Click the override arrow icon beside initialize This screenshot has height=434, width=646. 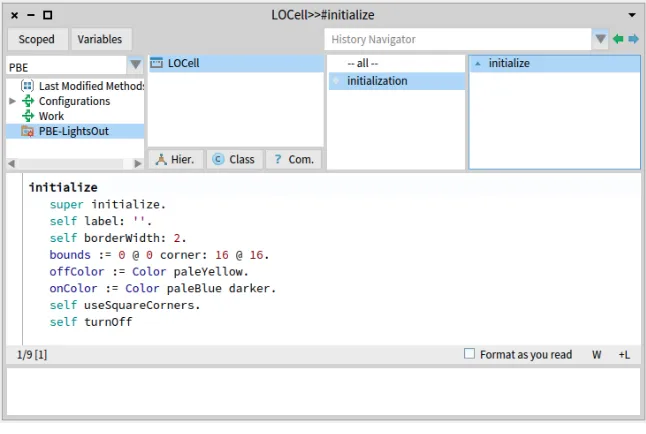[x=478, y=64]
